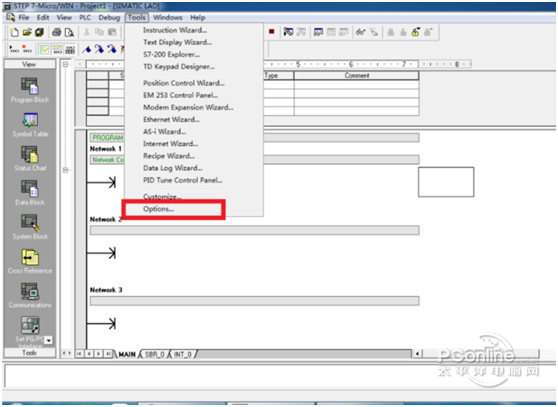Click the Paste clipboard icon
The height and width of the screenshot is (407, 558).
click(112, 32)
